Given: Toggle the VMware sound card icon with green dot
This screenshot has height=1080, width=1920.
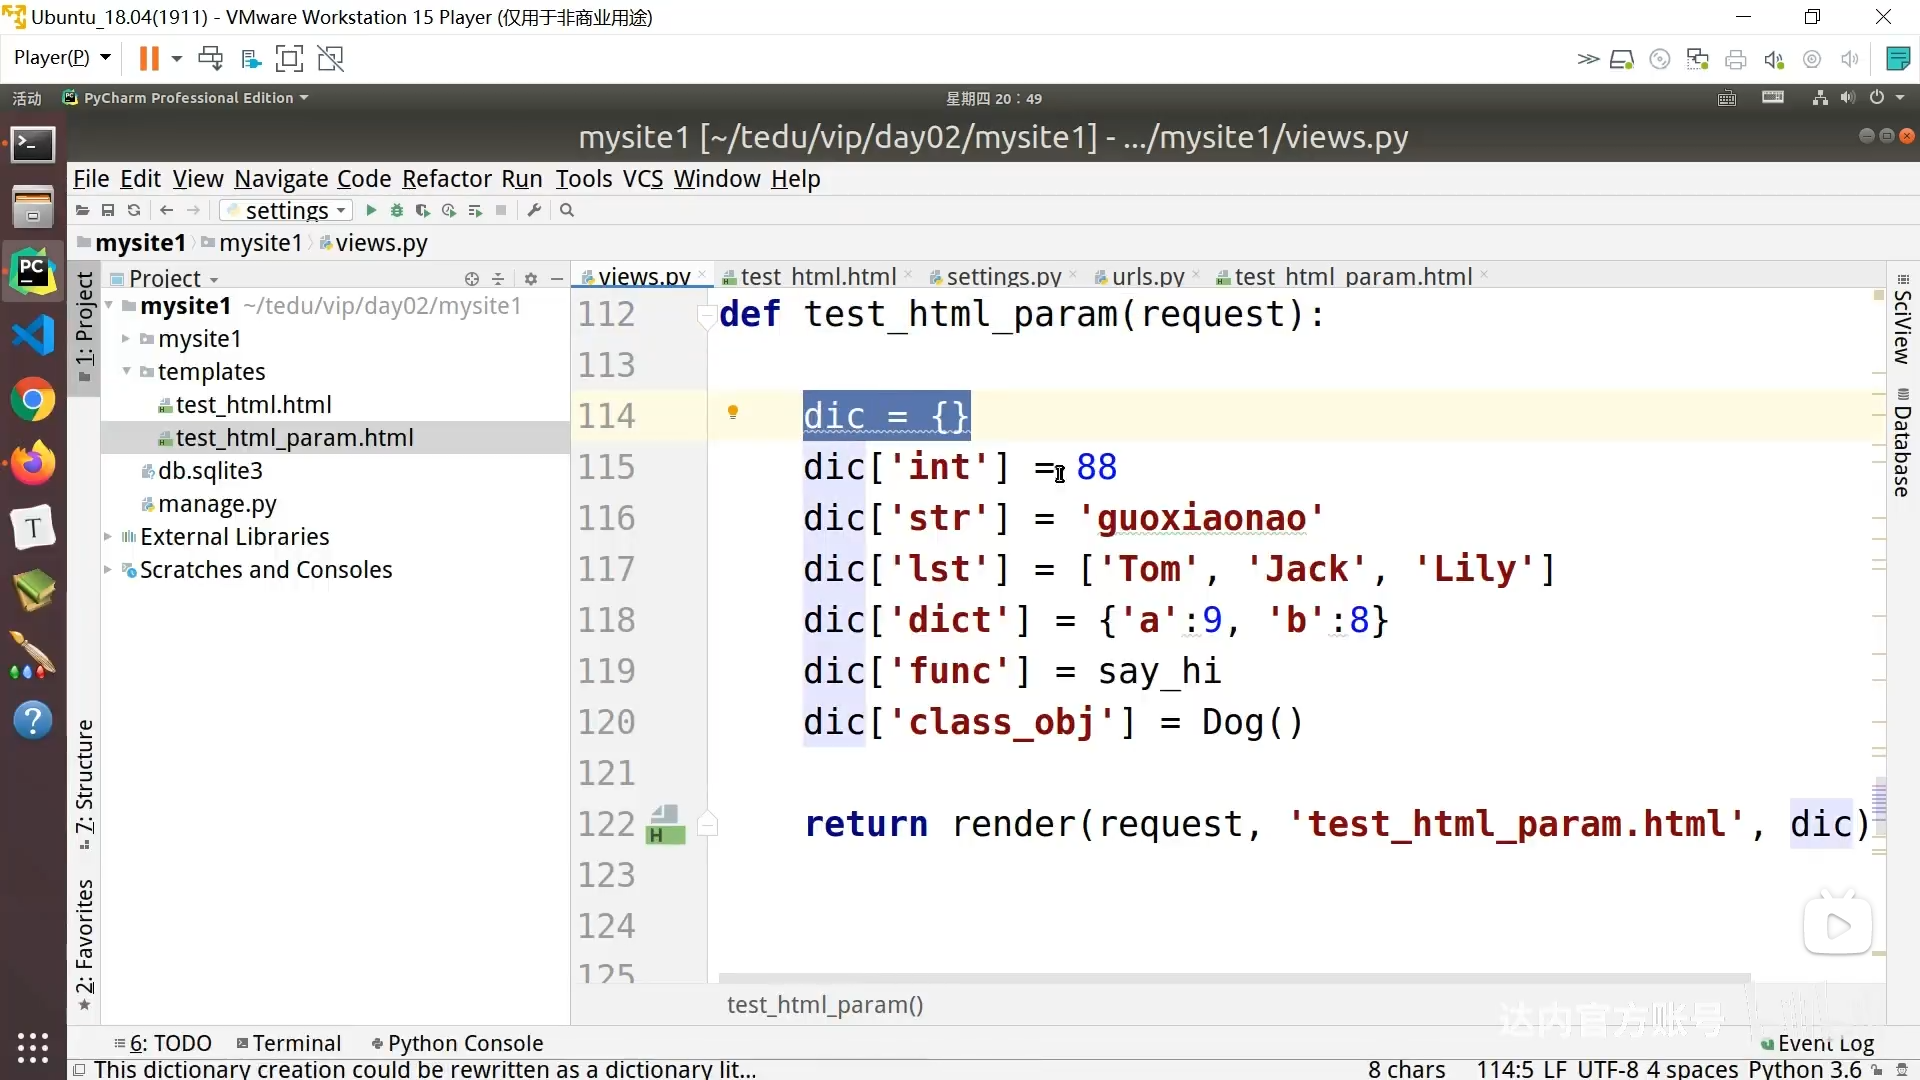Looking at the screenshot, I should click(x=1774, y=59).
